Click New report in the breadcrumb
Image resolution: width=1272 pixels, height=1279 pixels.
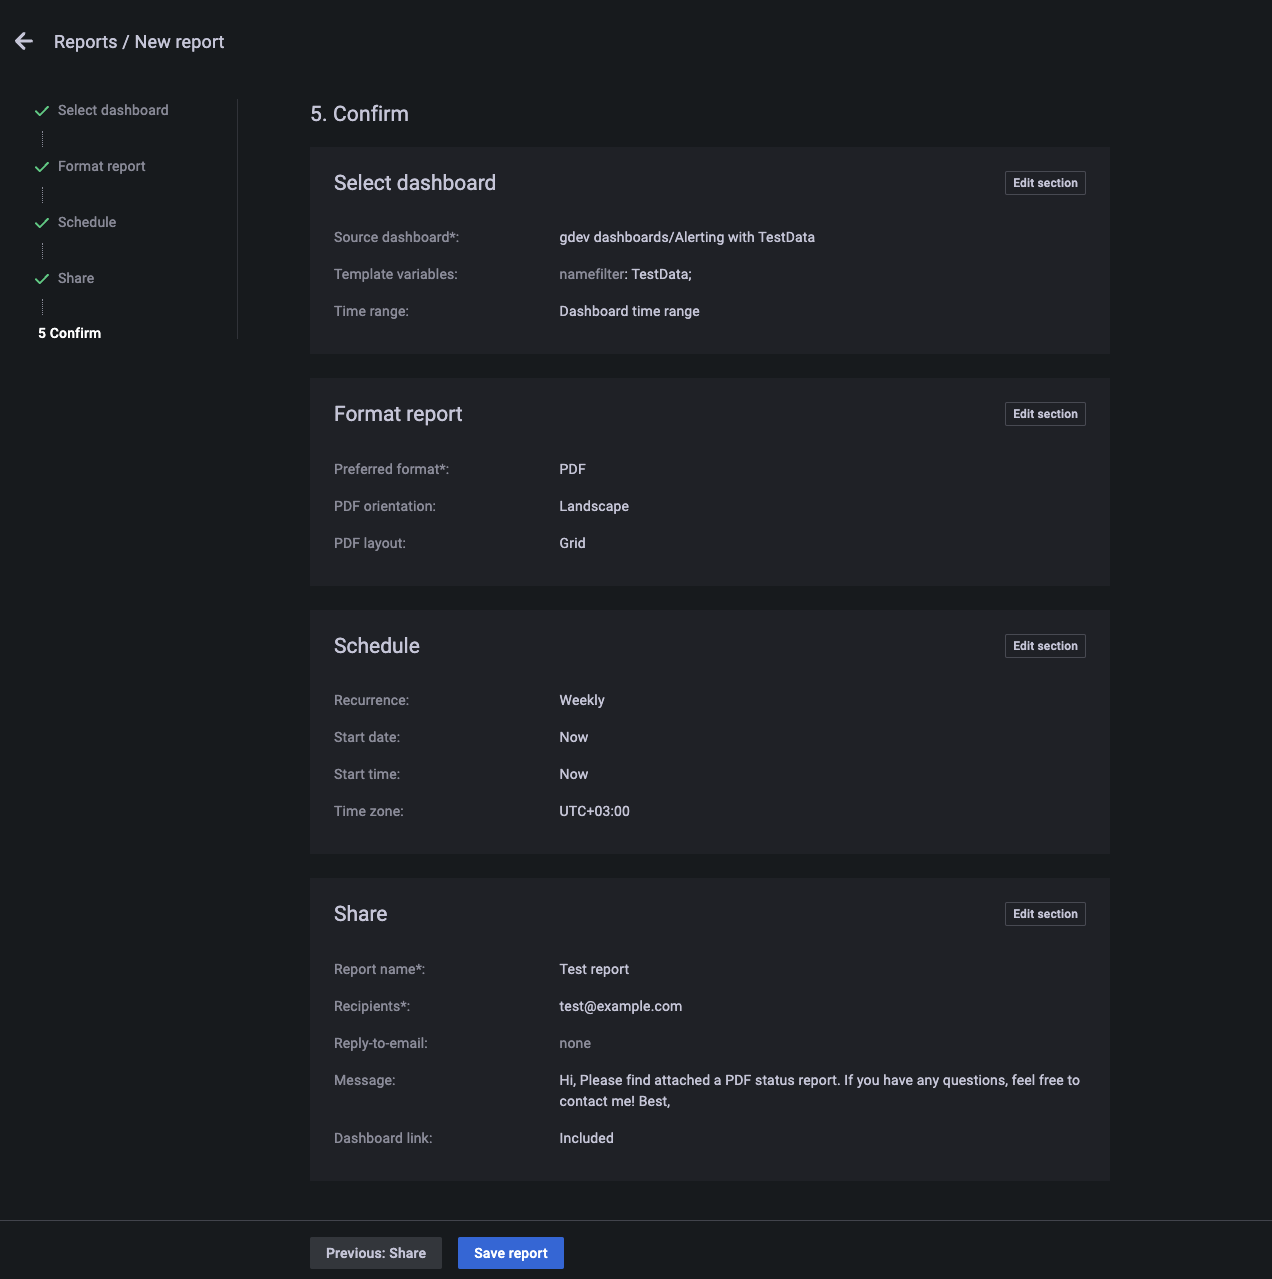[179, 42]
